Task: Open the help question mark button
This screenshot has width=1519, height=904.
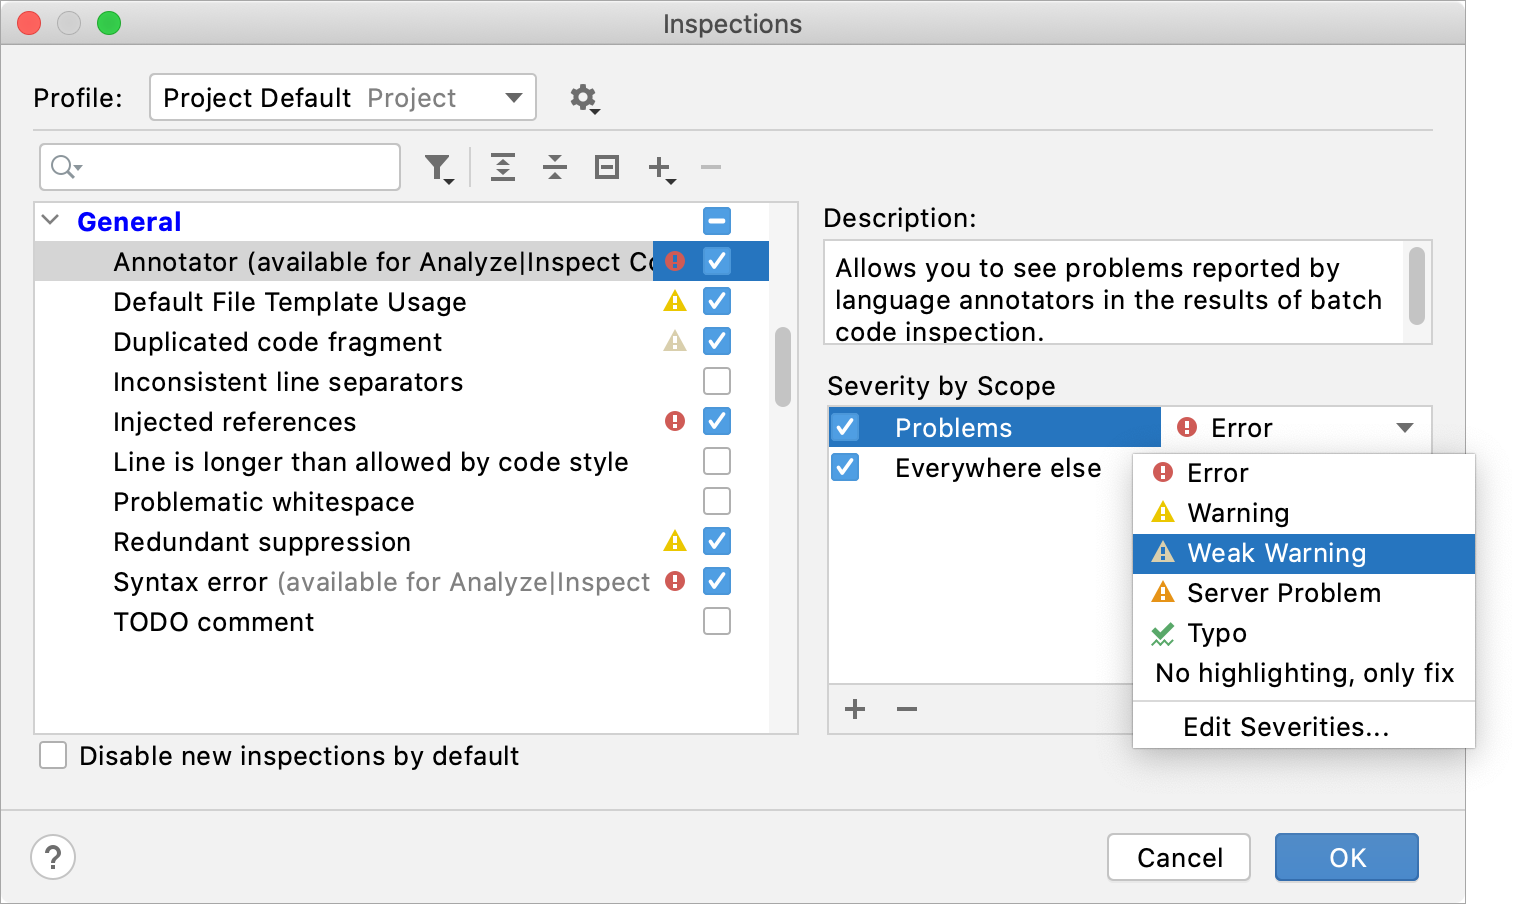Action: [53, 858]
